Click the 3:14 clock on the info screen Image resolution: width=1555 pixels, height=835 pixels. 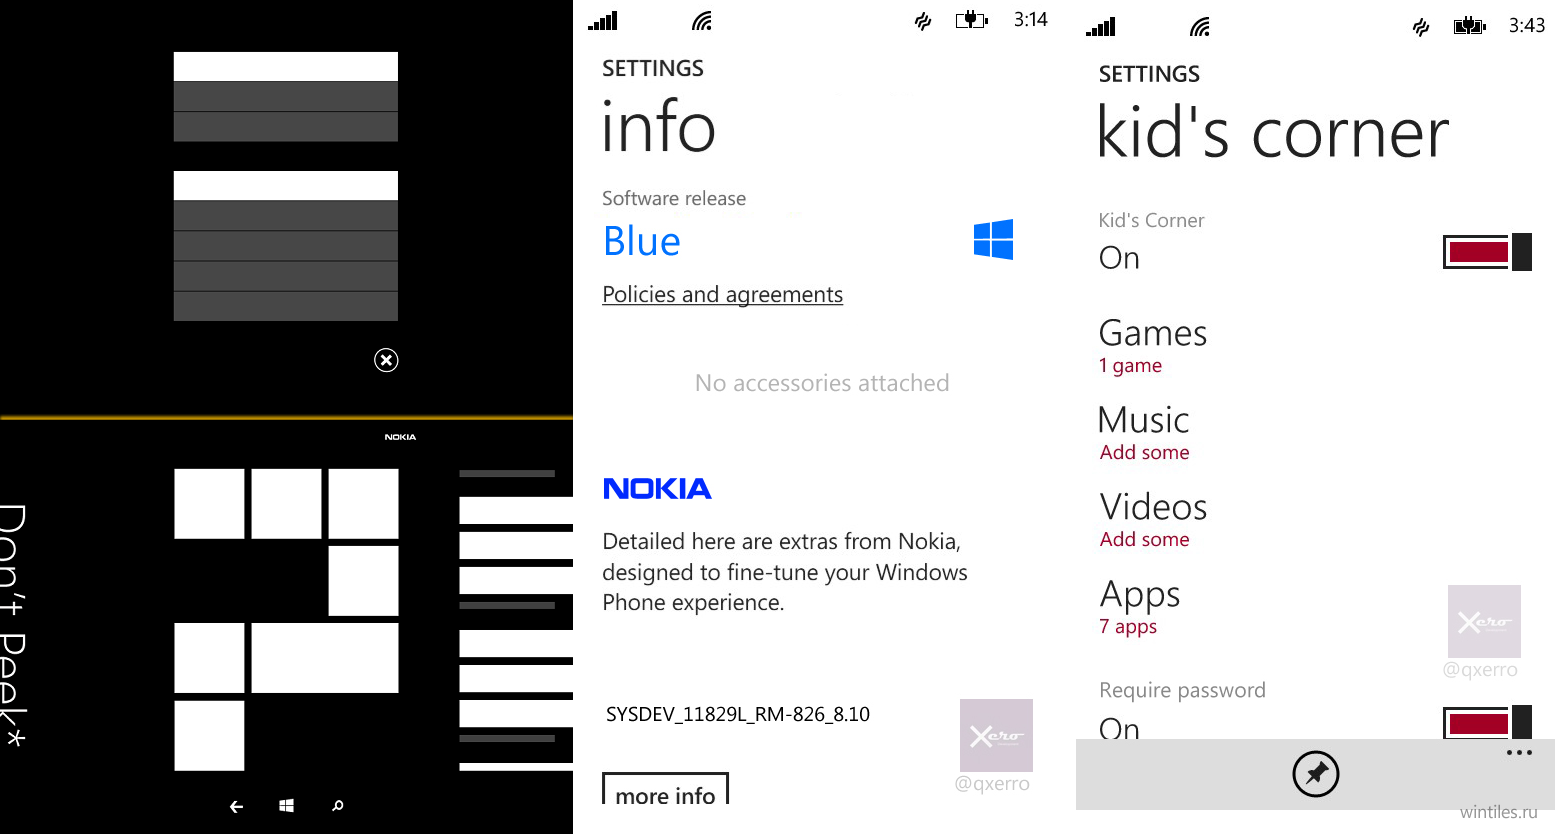[1030, 20]
